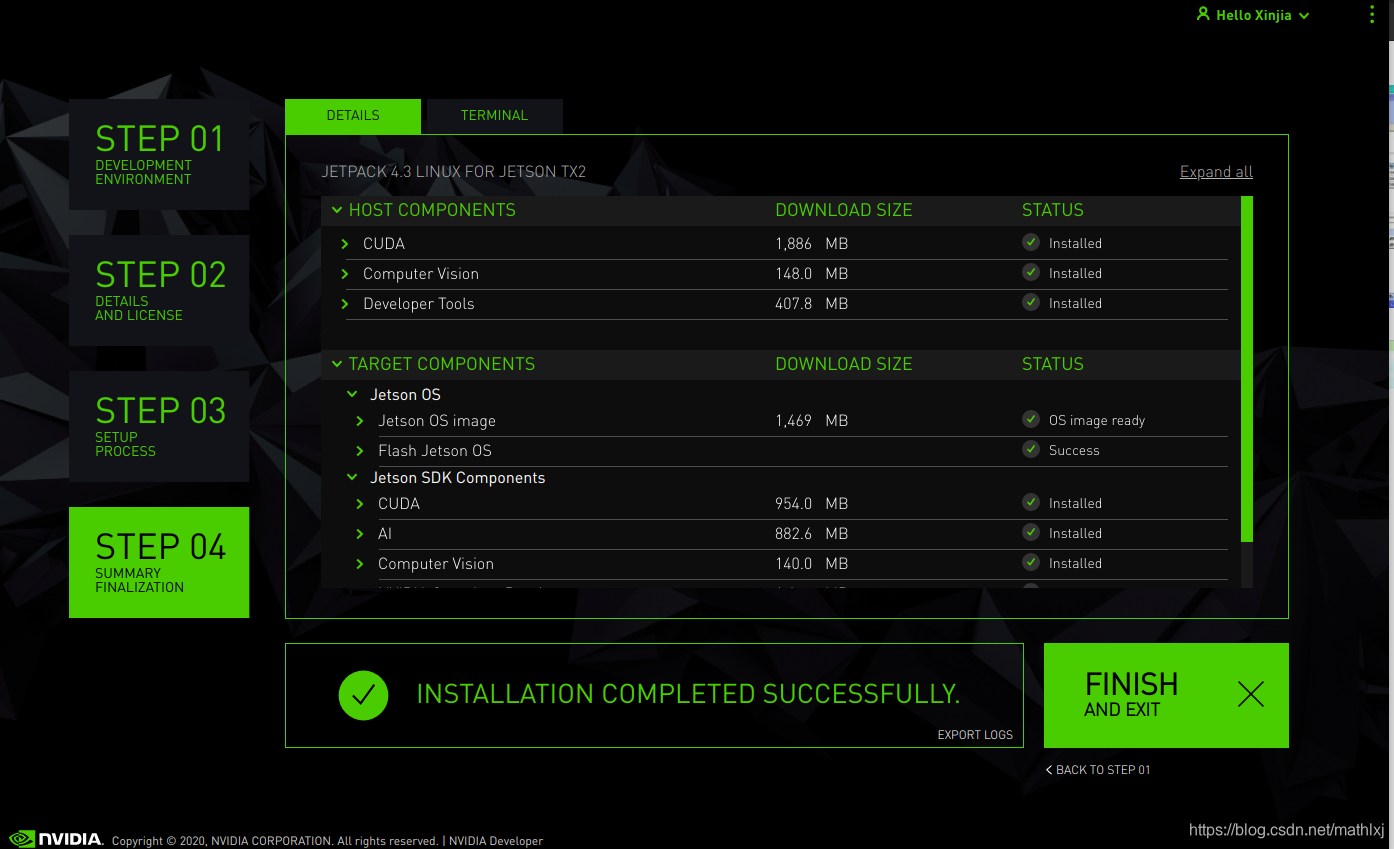Expand the Developer Tools row
This screenshot has width=1394, height=849.
click(x=345, y=304)
